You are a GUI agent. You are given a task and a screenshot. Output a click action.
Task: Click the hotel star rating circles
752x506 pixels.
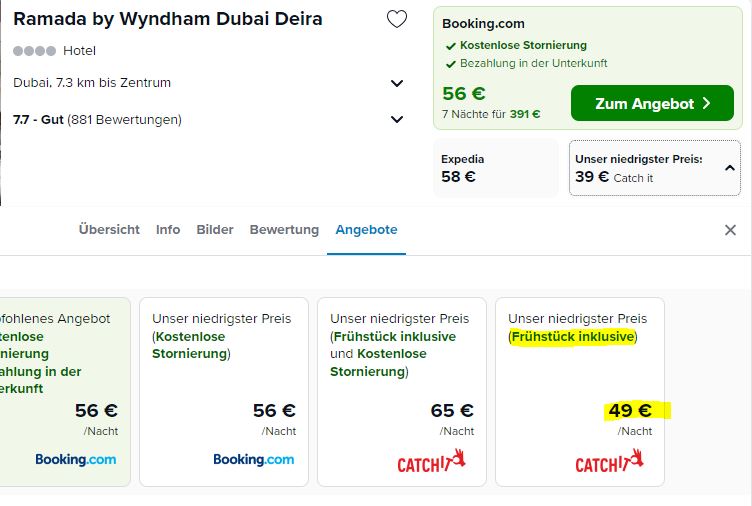pyautogui.click(x=35, y=51)
